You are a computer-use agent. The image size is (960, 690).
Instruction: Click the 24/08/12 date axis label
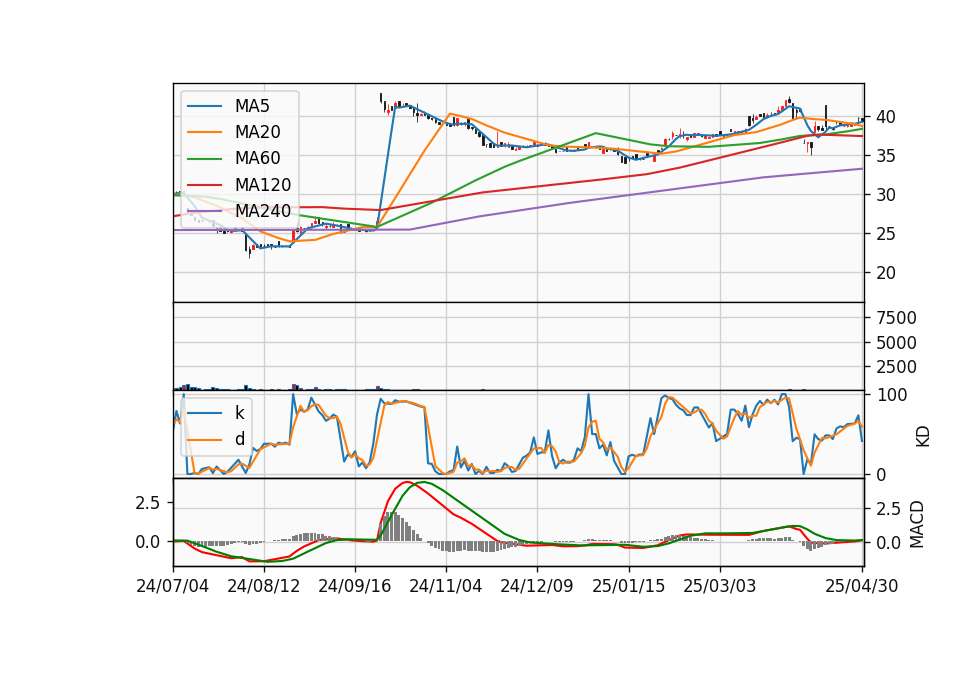[x=264, y=586]
